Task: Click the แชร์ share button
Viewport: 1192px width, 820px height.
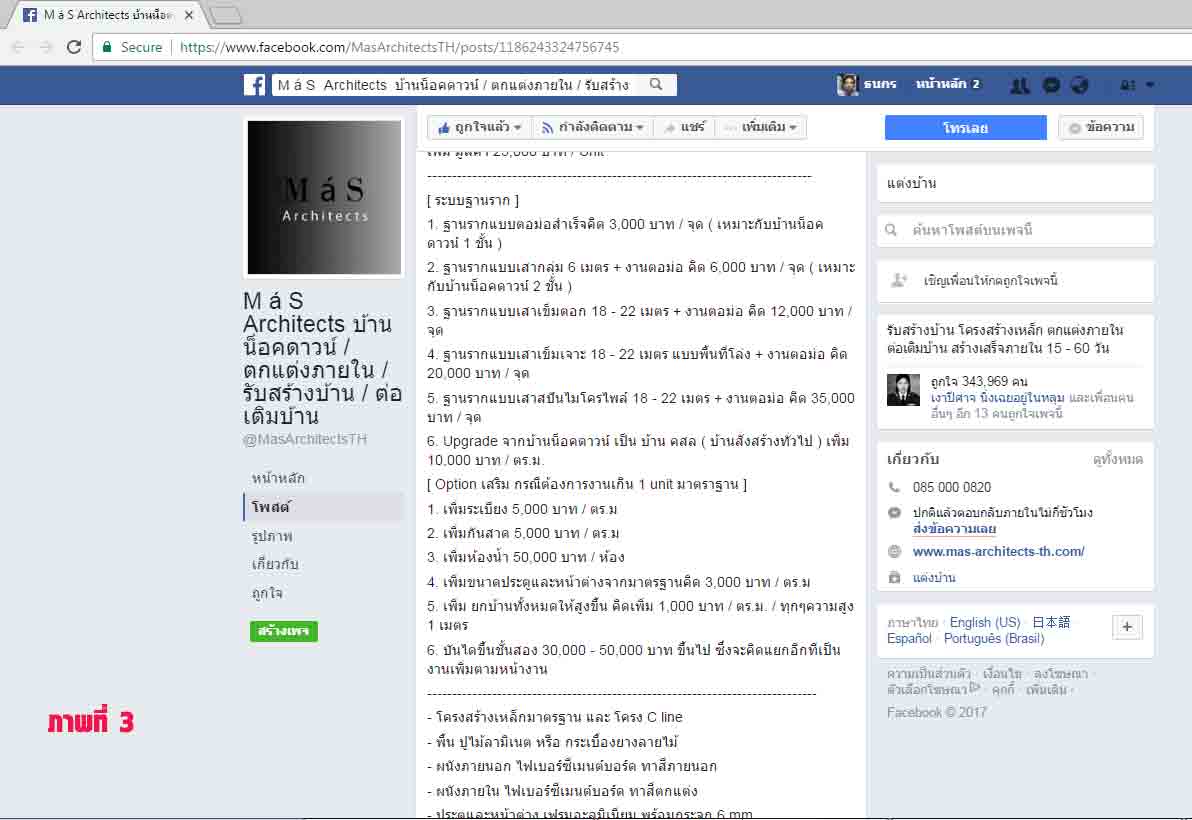Action: tap(686, 127)
